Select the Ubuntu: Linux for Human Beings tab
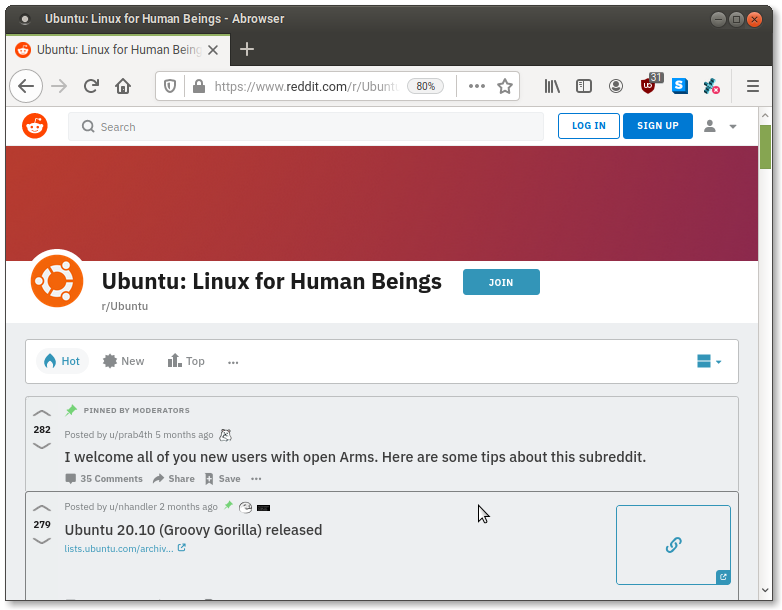This screenshot has height=610, width=782. (x=118, y=50)
